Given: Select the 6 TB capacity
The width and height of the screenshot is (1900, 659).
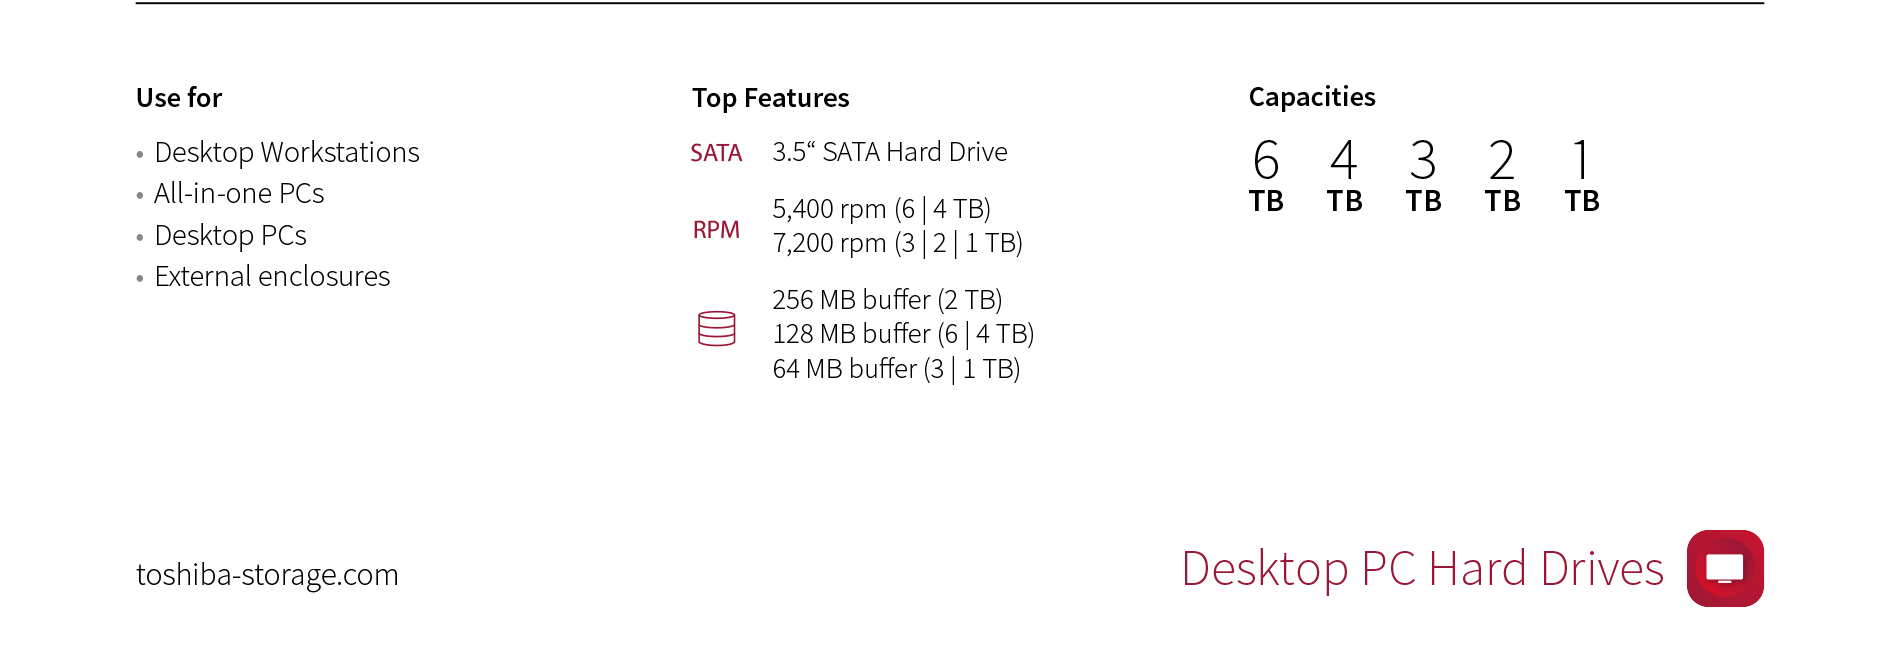Looking at the screenshot, I should [1266, 177].
